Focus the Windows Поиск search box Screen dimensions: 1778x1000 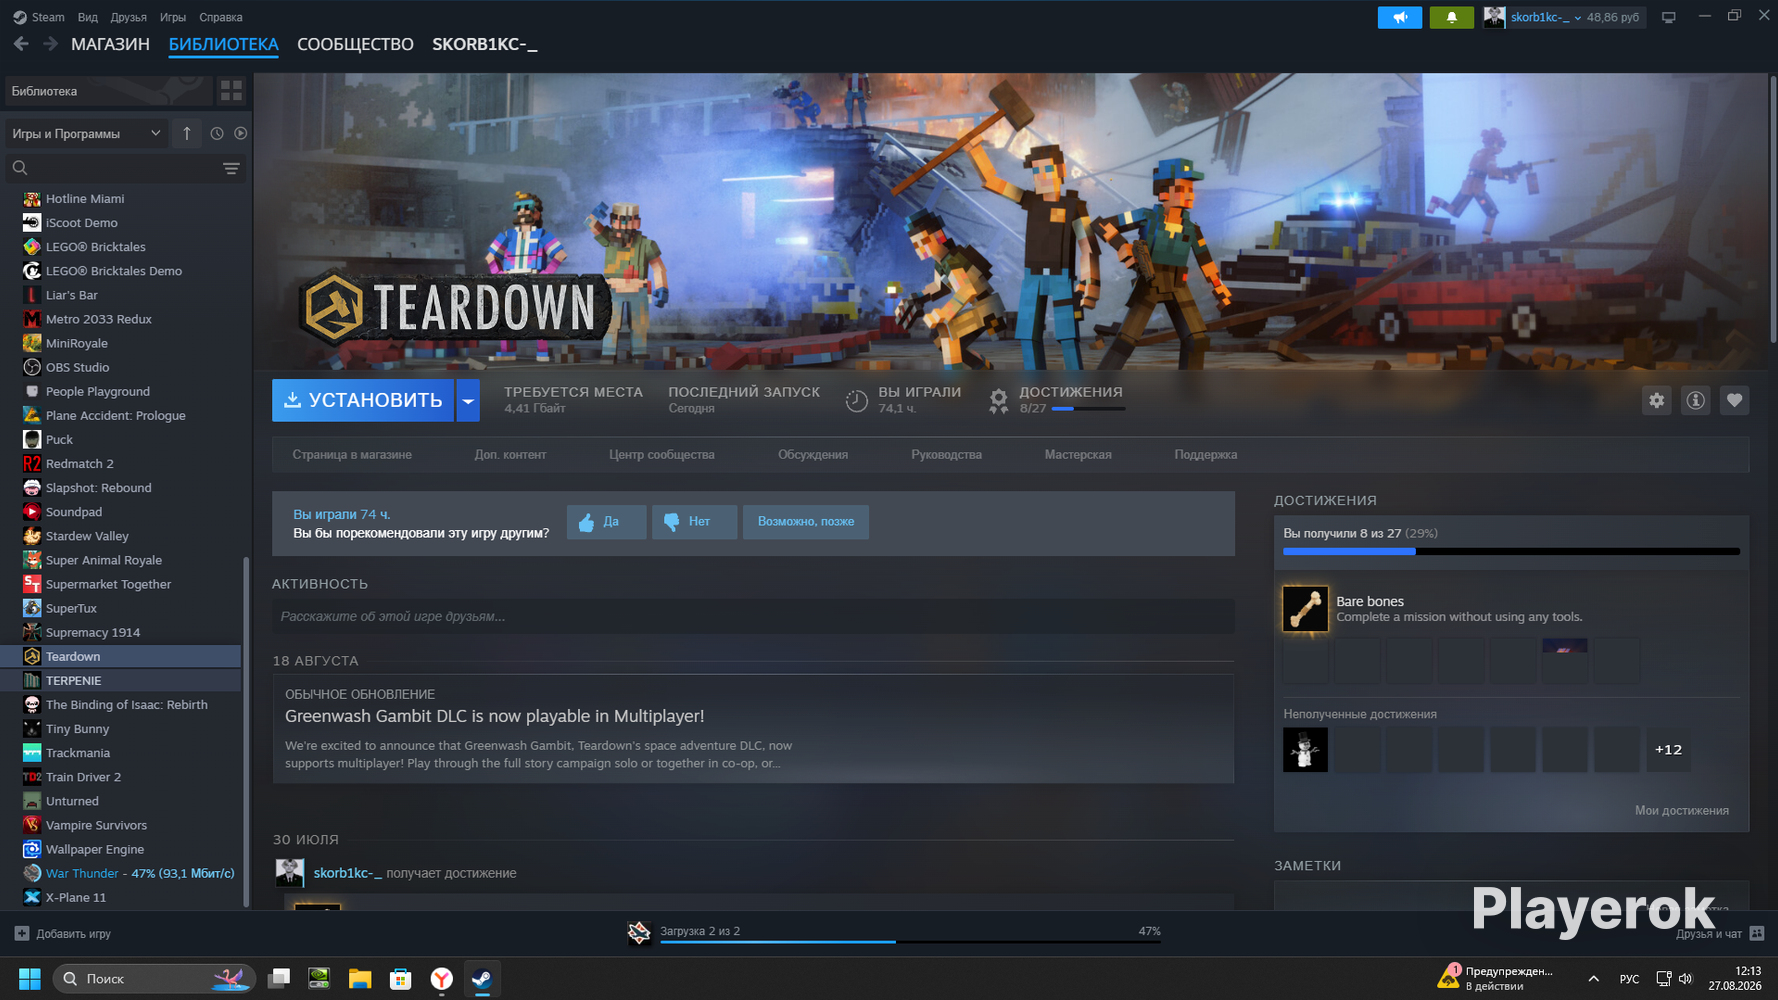coord(154,979)
